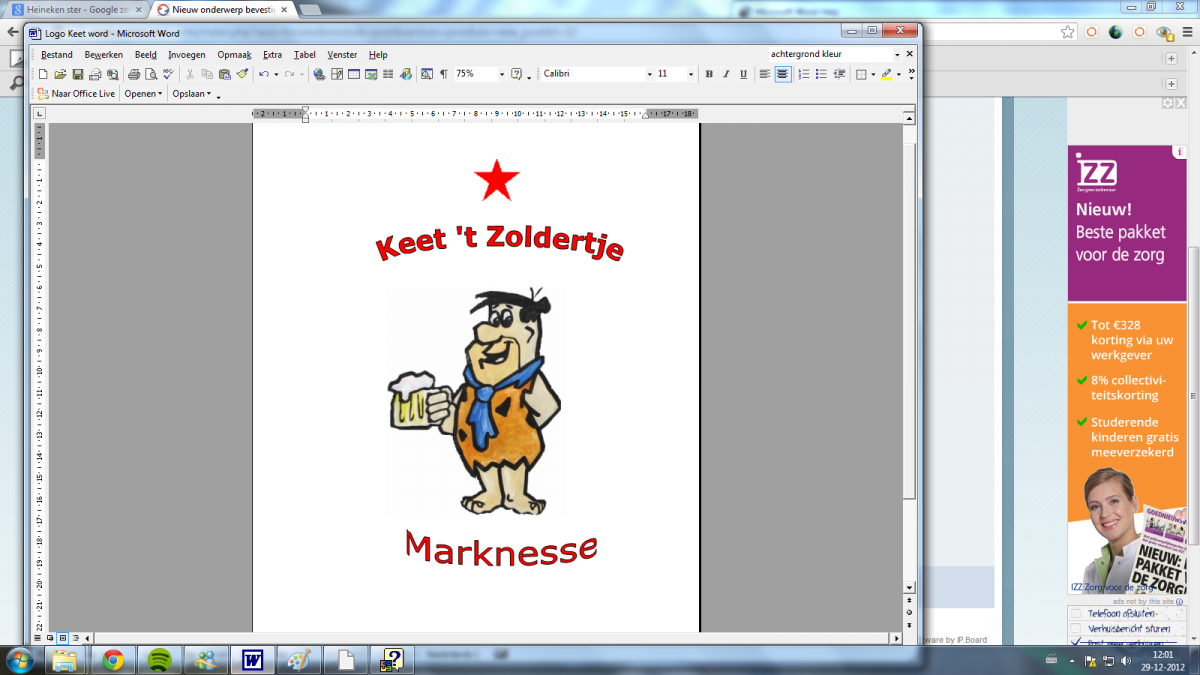Click the decrease indent icon

pyautogui.click(x=839, y=74)
